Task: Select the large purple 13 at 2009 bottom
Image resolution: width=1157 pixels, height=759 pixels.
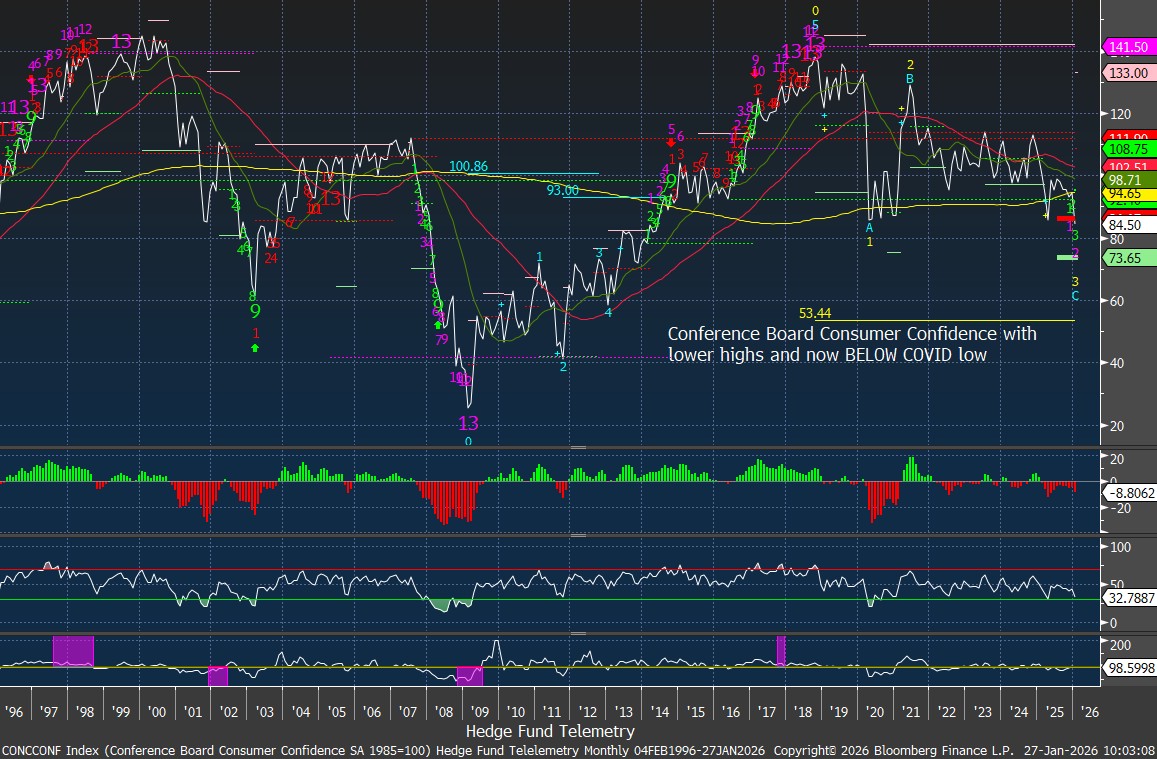Action: pyautogui.click(x=468, y=423)
